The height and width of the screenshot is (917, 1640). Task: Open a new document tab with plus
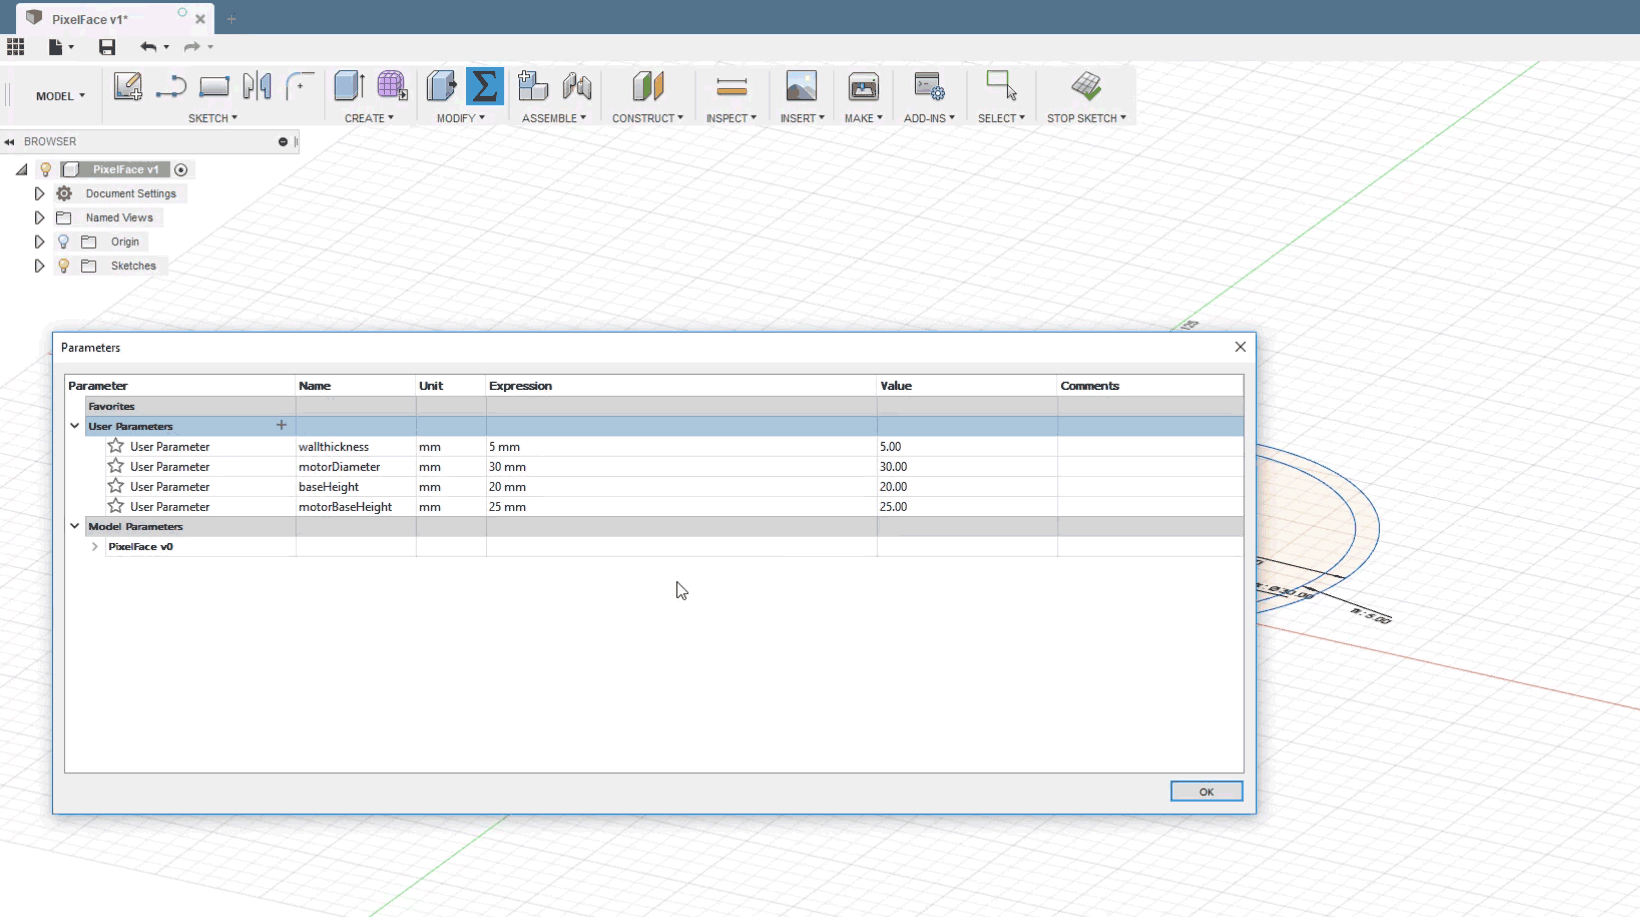click(231, 19)
